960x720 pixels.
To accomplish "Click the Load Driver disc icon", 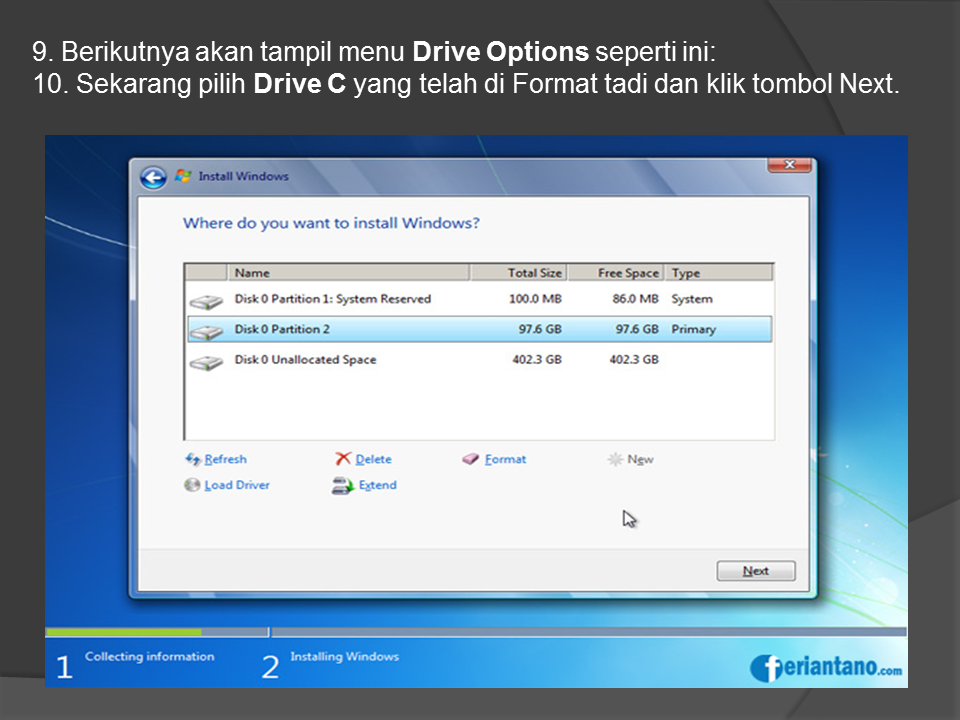I will pyautogui.click(x=192, y=485).
